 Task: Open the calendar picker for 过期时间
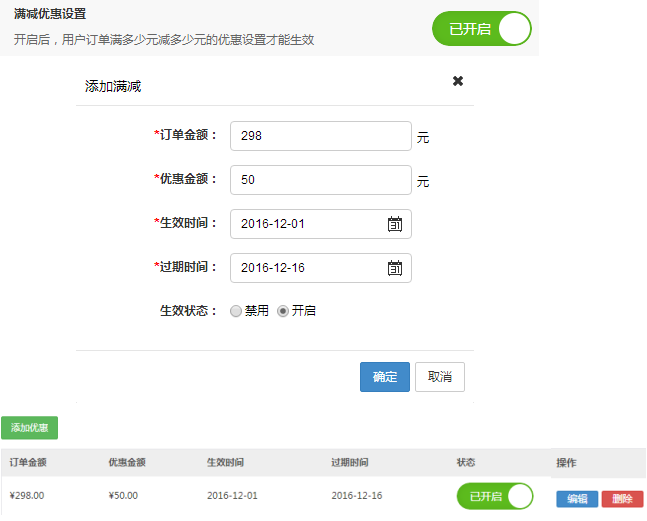pos(395,268)
